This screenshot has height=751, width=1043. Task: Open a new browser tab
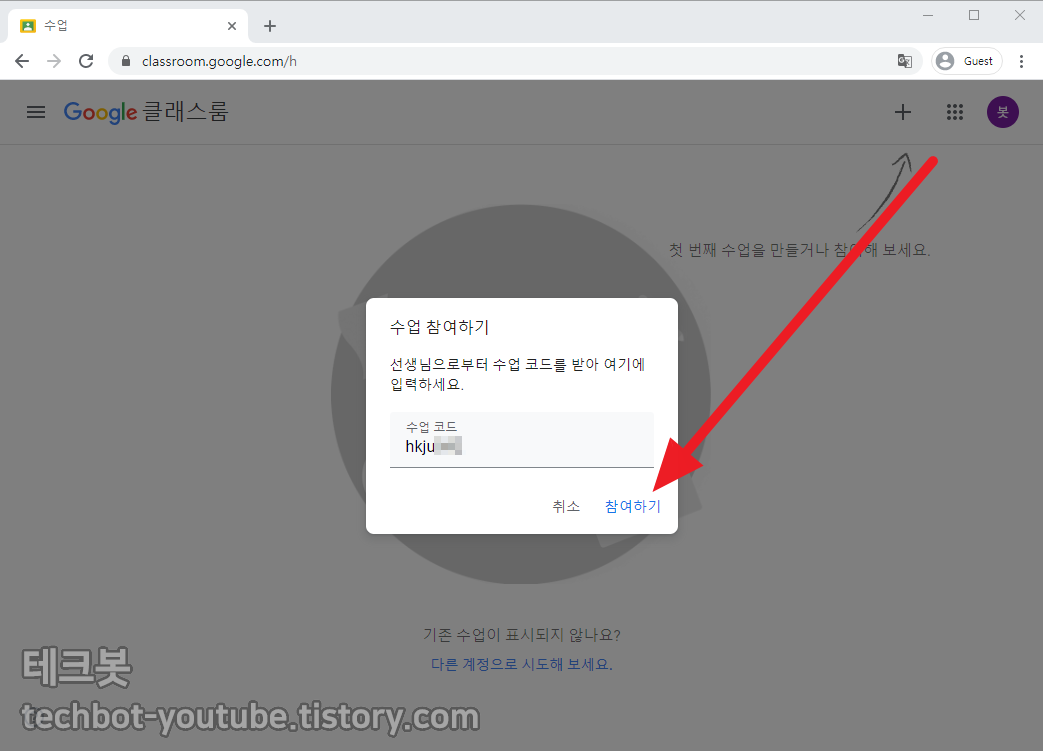(x=269, y=26)
